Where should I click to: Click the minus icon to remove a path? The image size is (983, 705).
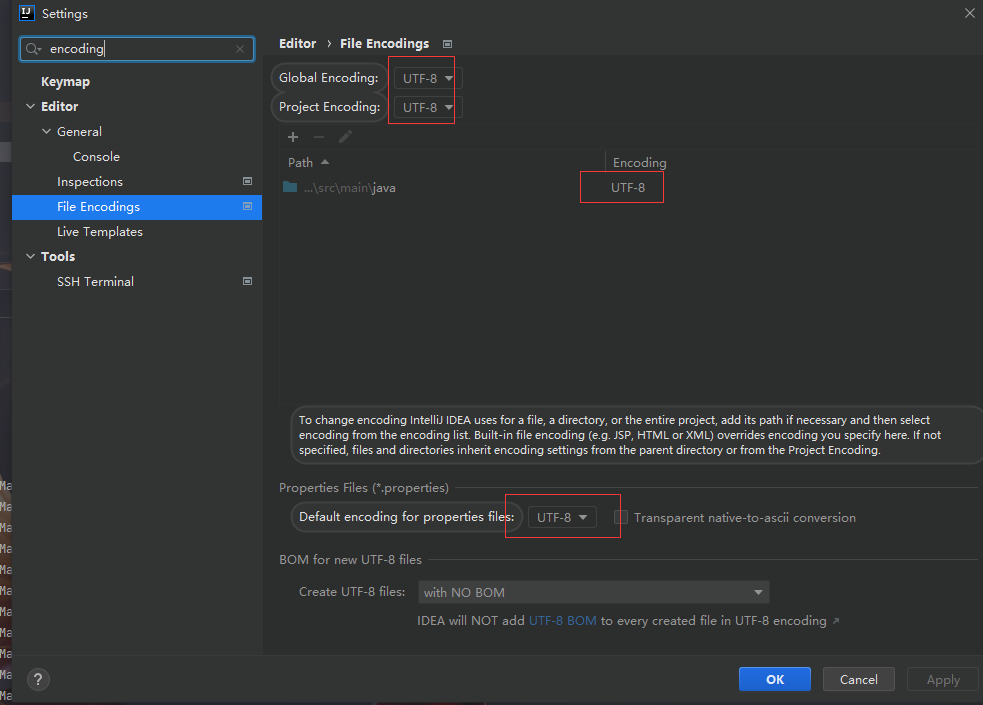click(x=319, y=137)
